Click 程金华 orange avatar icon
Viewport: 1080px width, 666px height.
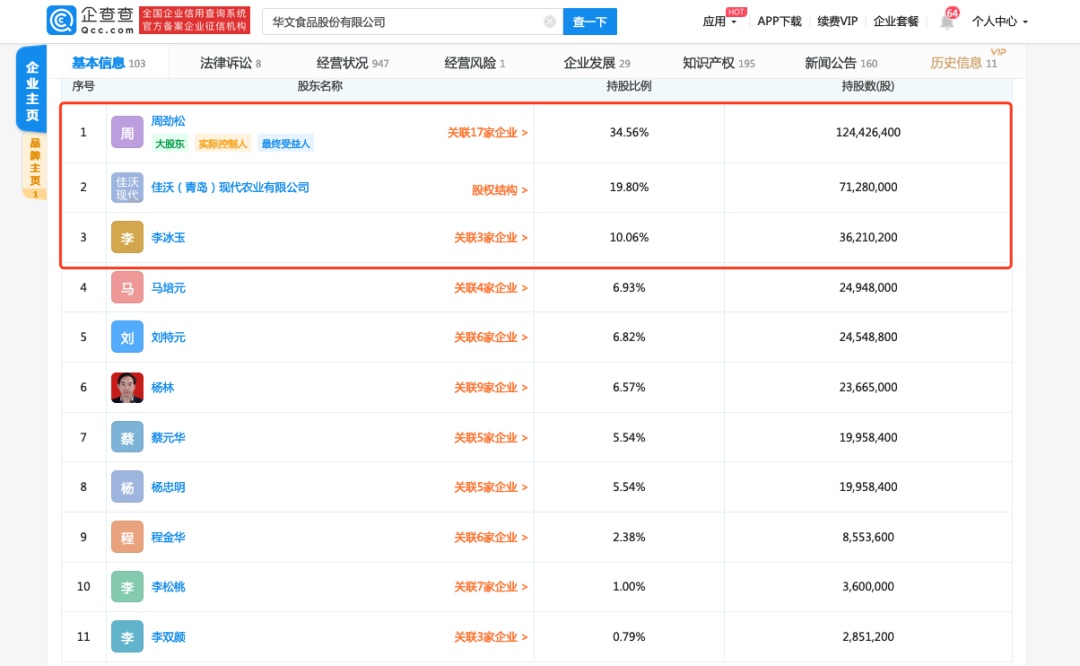coord(127,537)
